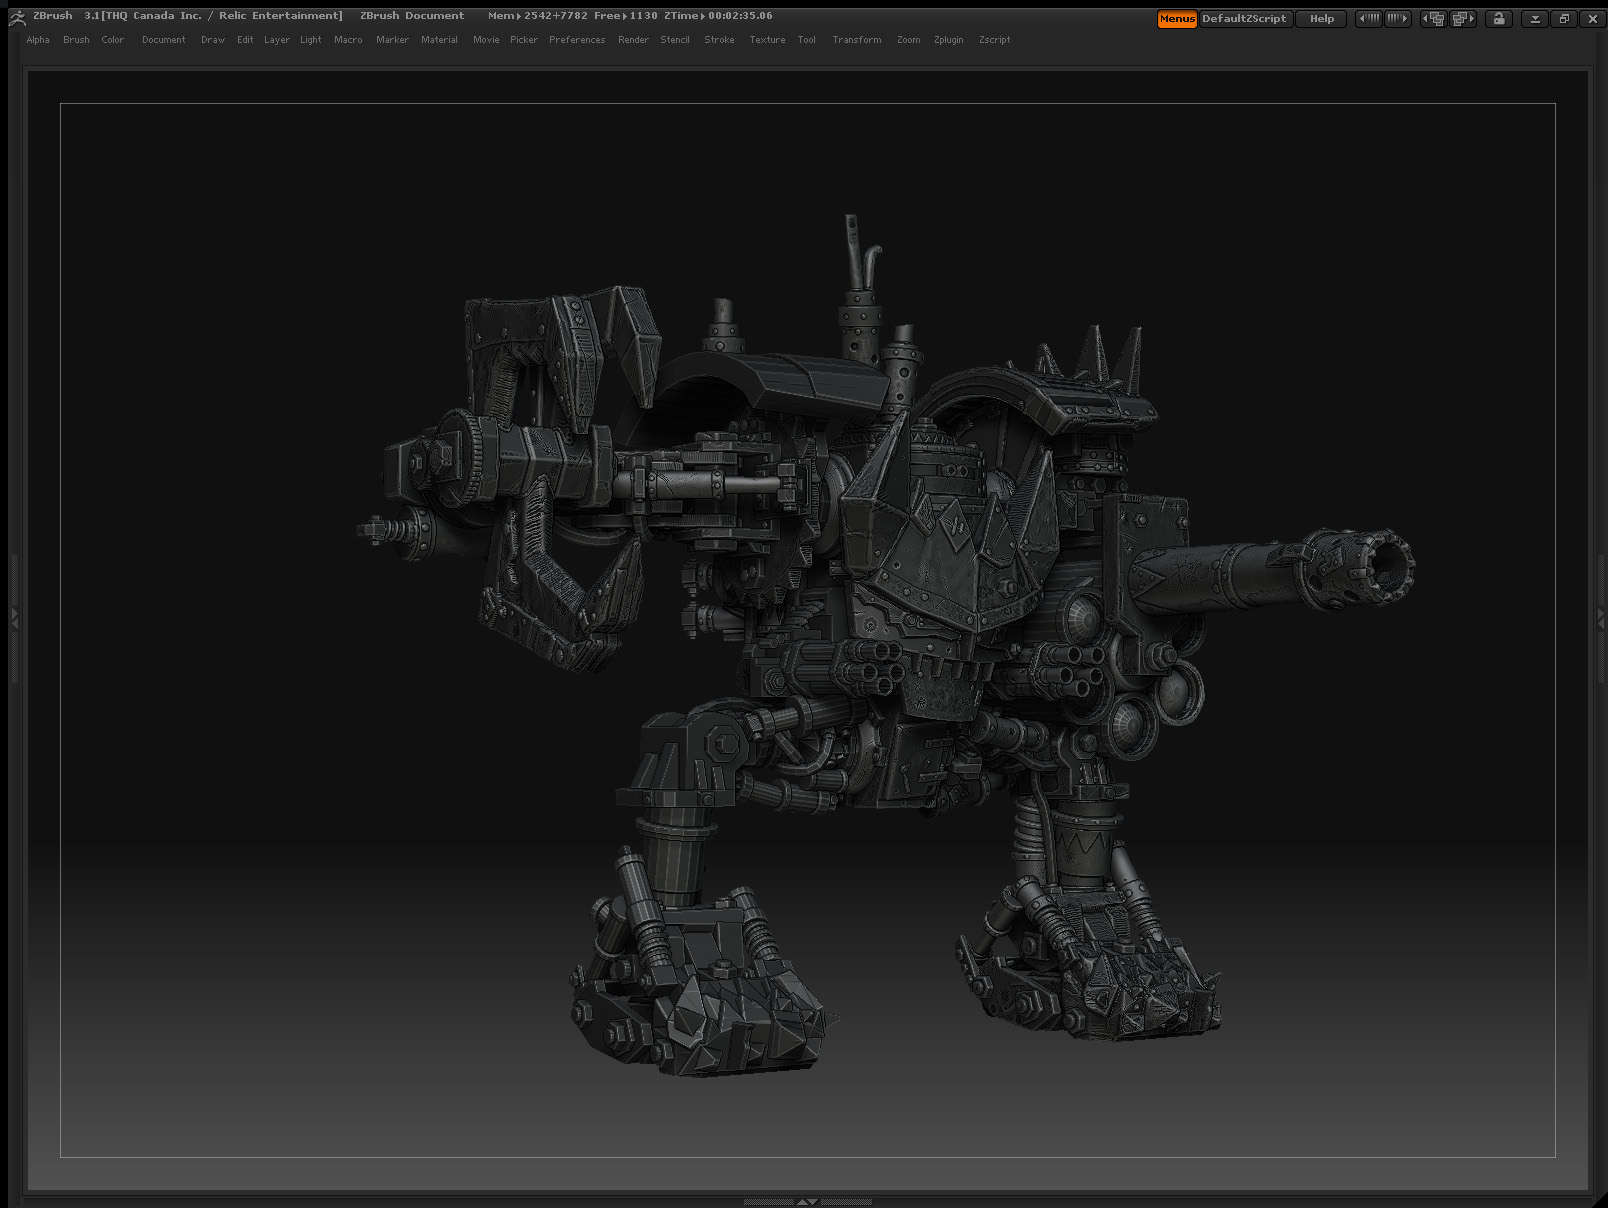Open the Light menu
The width and height of the screenshot is (1608, 1208).
311,40
